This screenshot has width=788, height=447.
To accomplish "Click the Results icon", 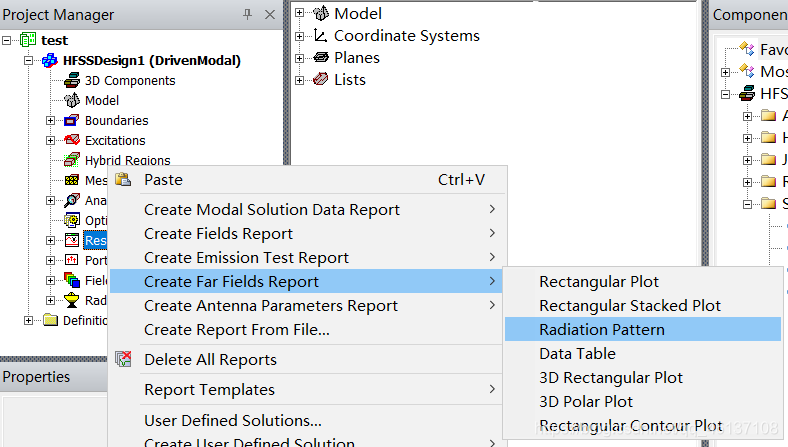I will (72, 240).
